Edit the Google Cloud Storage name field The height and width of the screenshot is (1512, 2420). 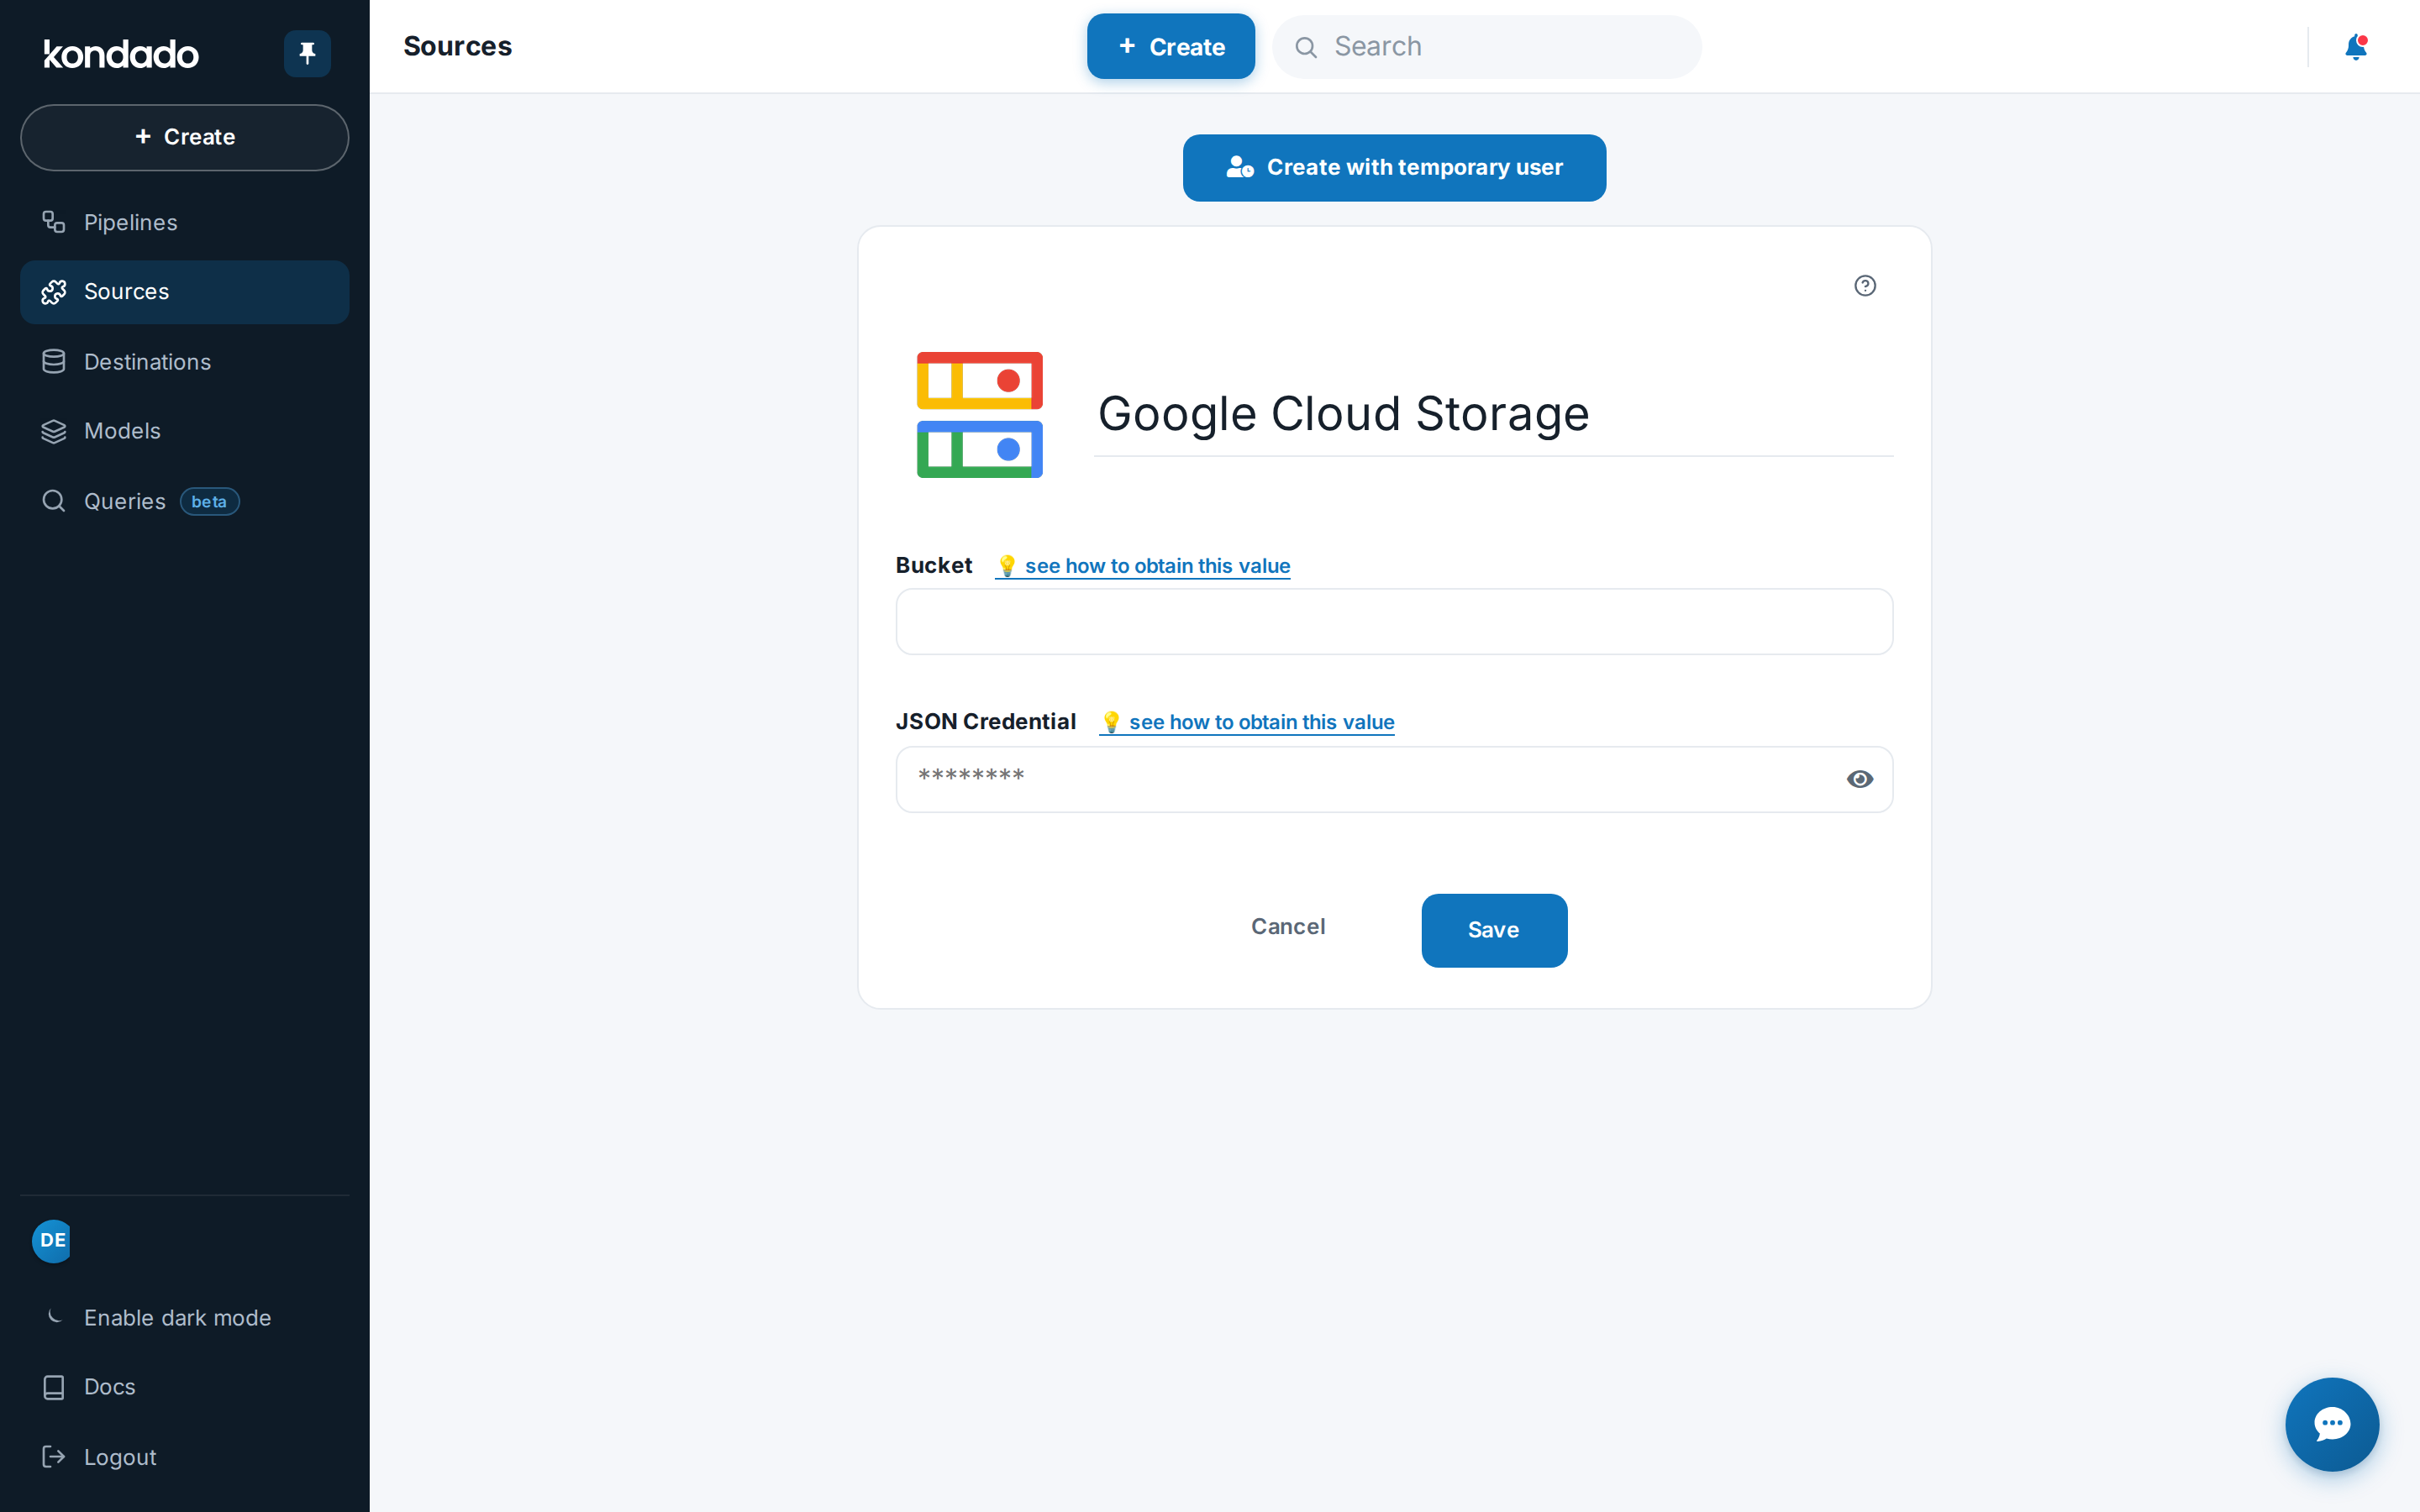pyautogui.click(x=1493, y=414)
